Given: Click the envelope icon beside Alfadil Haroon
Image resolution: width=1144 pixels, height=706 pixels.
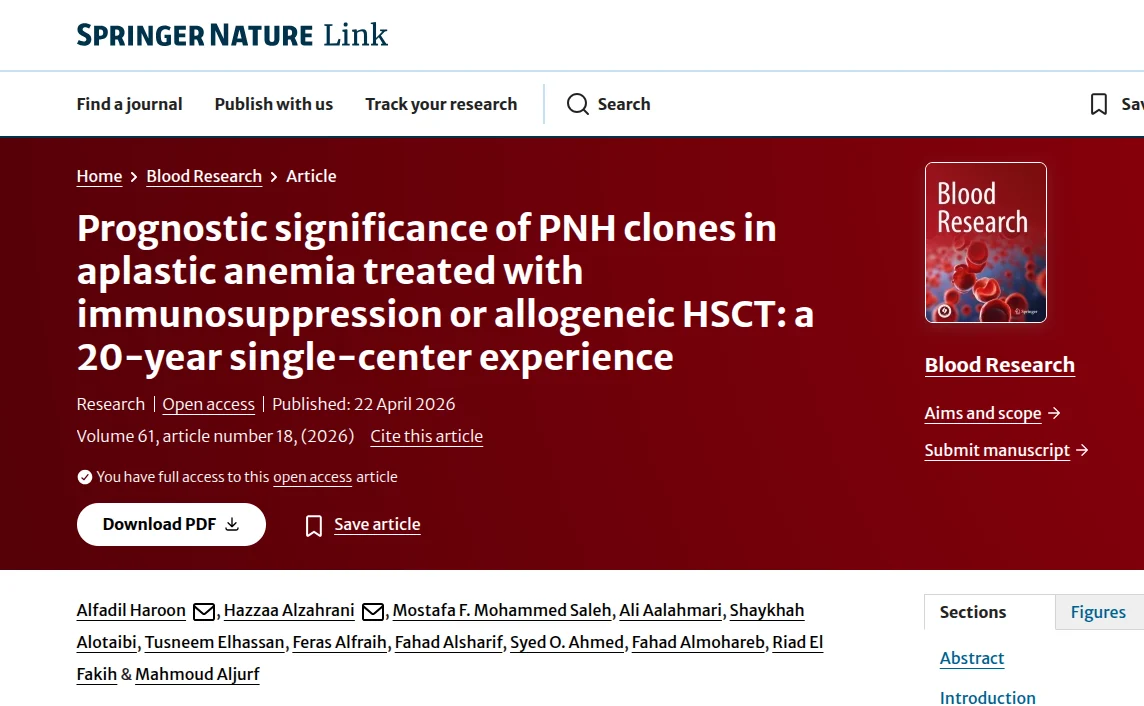Looking at the screenshot, I should tap(203, 610).
